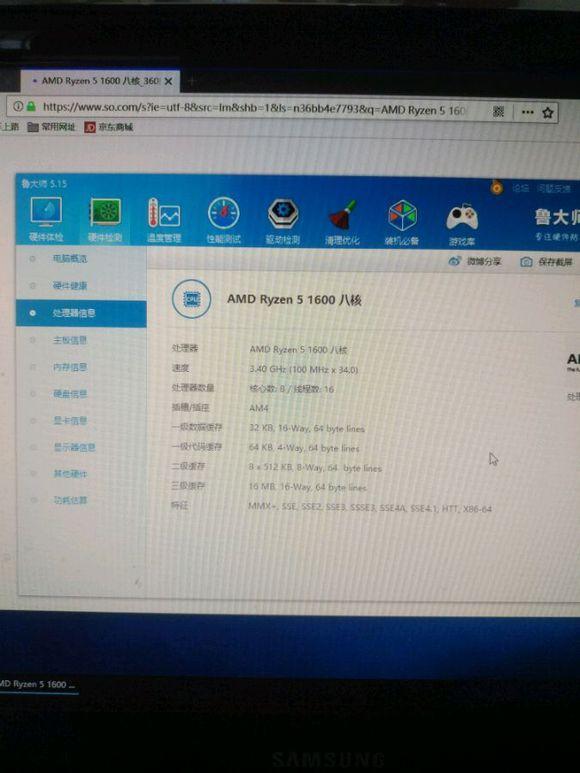The image size is (580, 773).
Task: Open 驱动检测 driver detection icon
Action: (283, 221)
